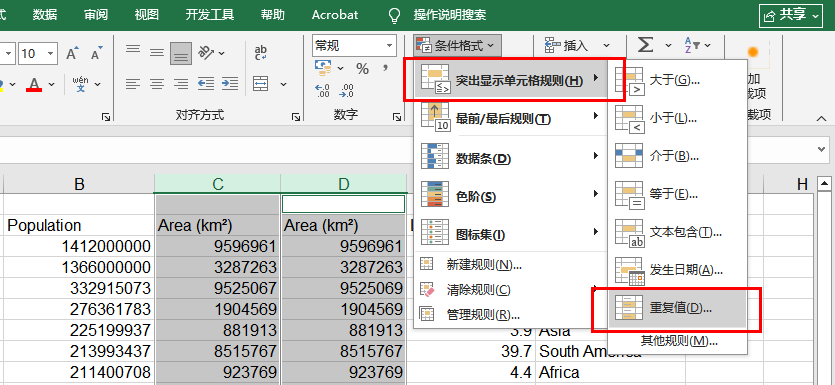This screenshot has height=385, width=835.
Task: Click the sort and filter icon
Action: [x=692, y=45]
